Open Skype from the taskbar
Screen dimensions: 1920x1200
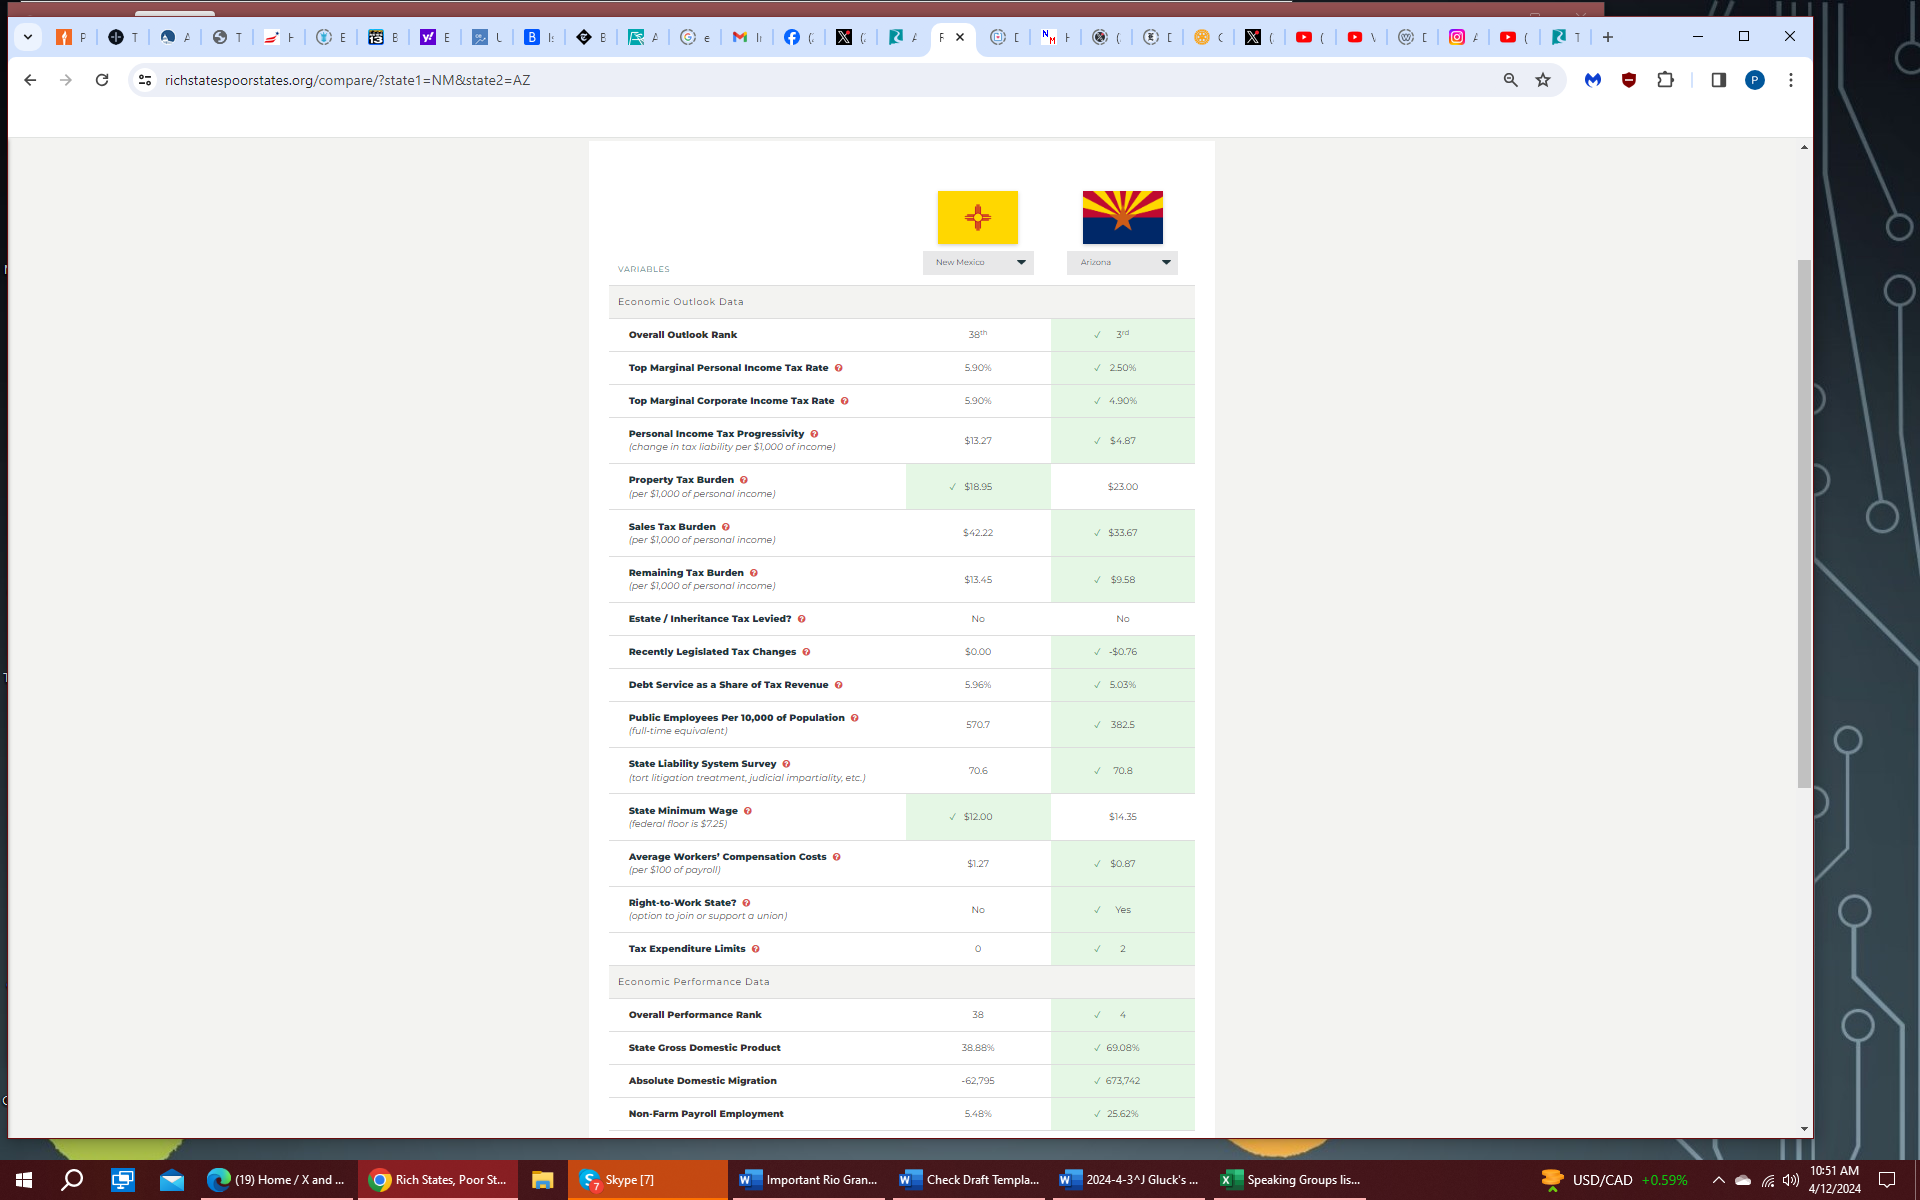[x=620, y=1180]
